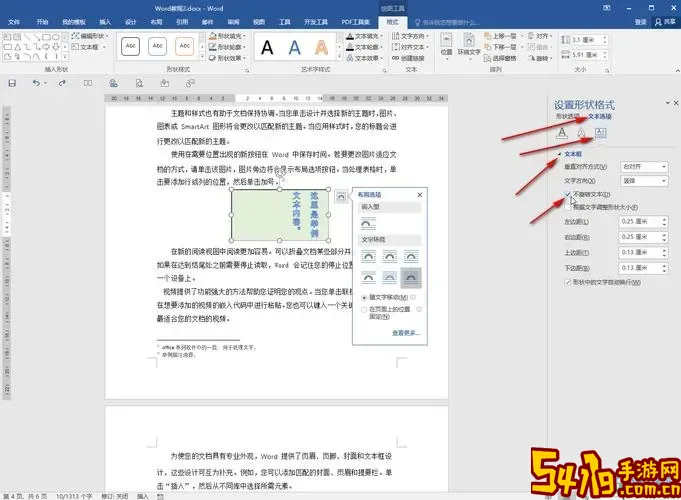Click the Share (共享) person icon
The height and width of the screenshot is (500, 681).
tap(665, 22)
